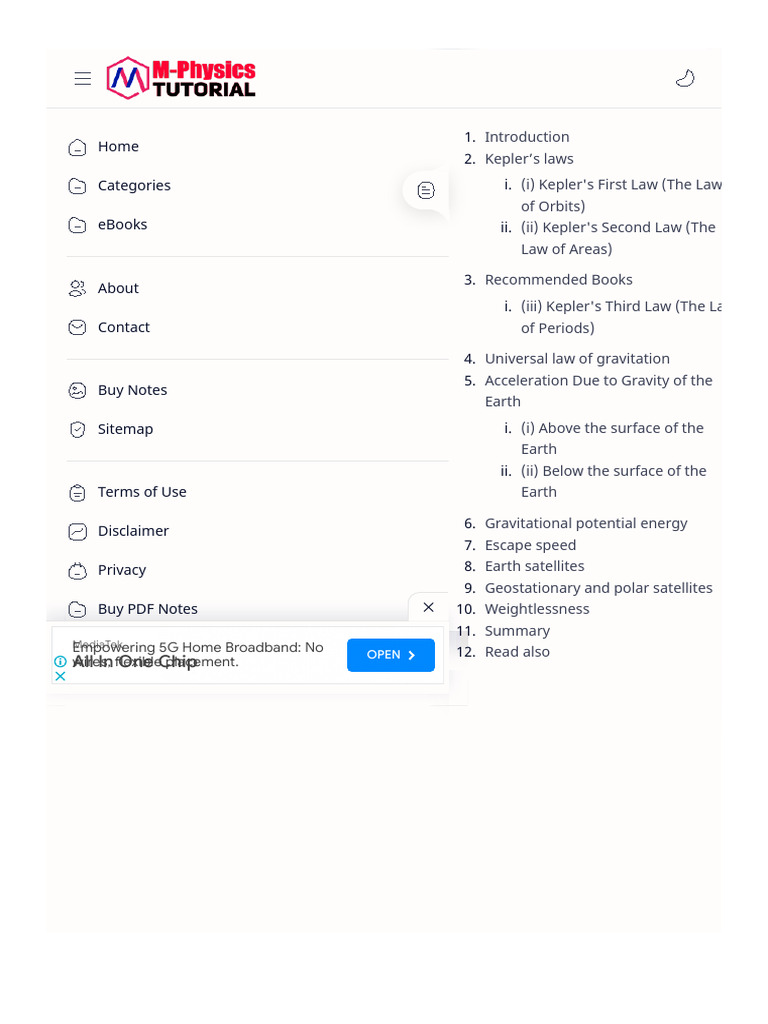Open Buy Notes menu item
Viewport: 768px width, 1024px height.
pos(132,390)
